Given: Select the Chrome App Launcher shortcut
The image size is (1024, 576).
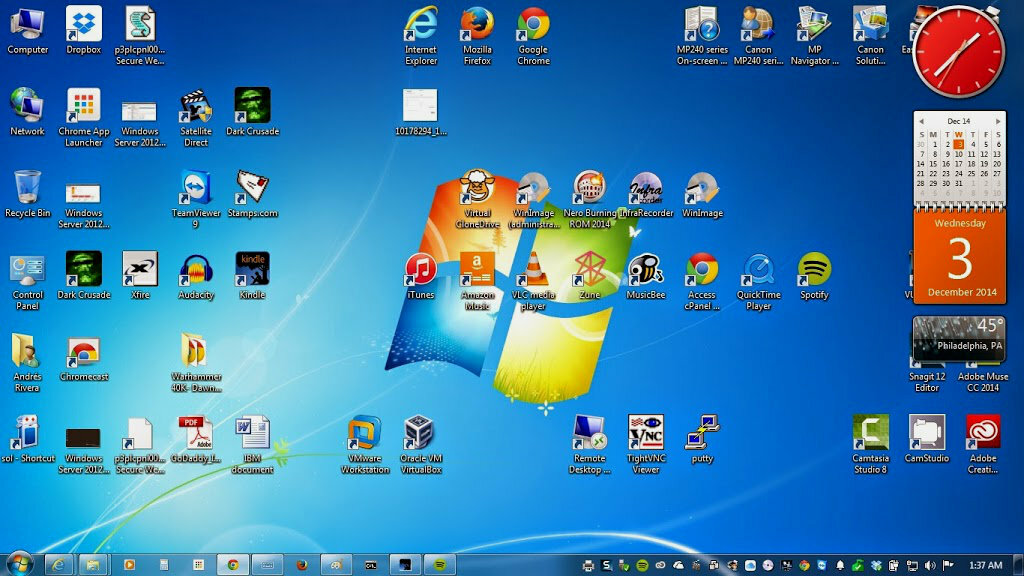Looking at the screenshot, I should pos(84,118).
